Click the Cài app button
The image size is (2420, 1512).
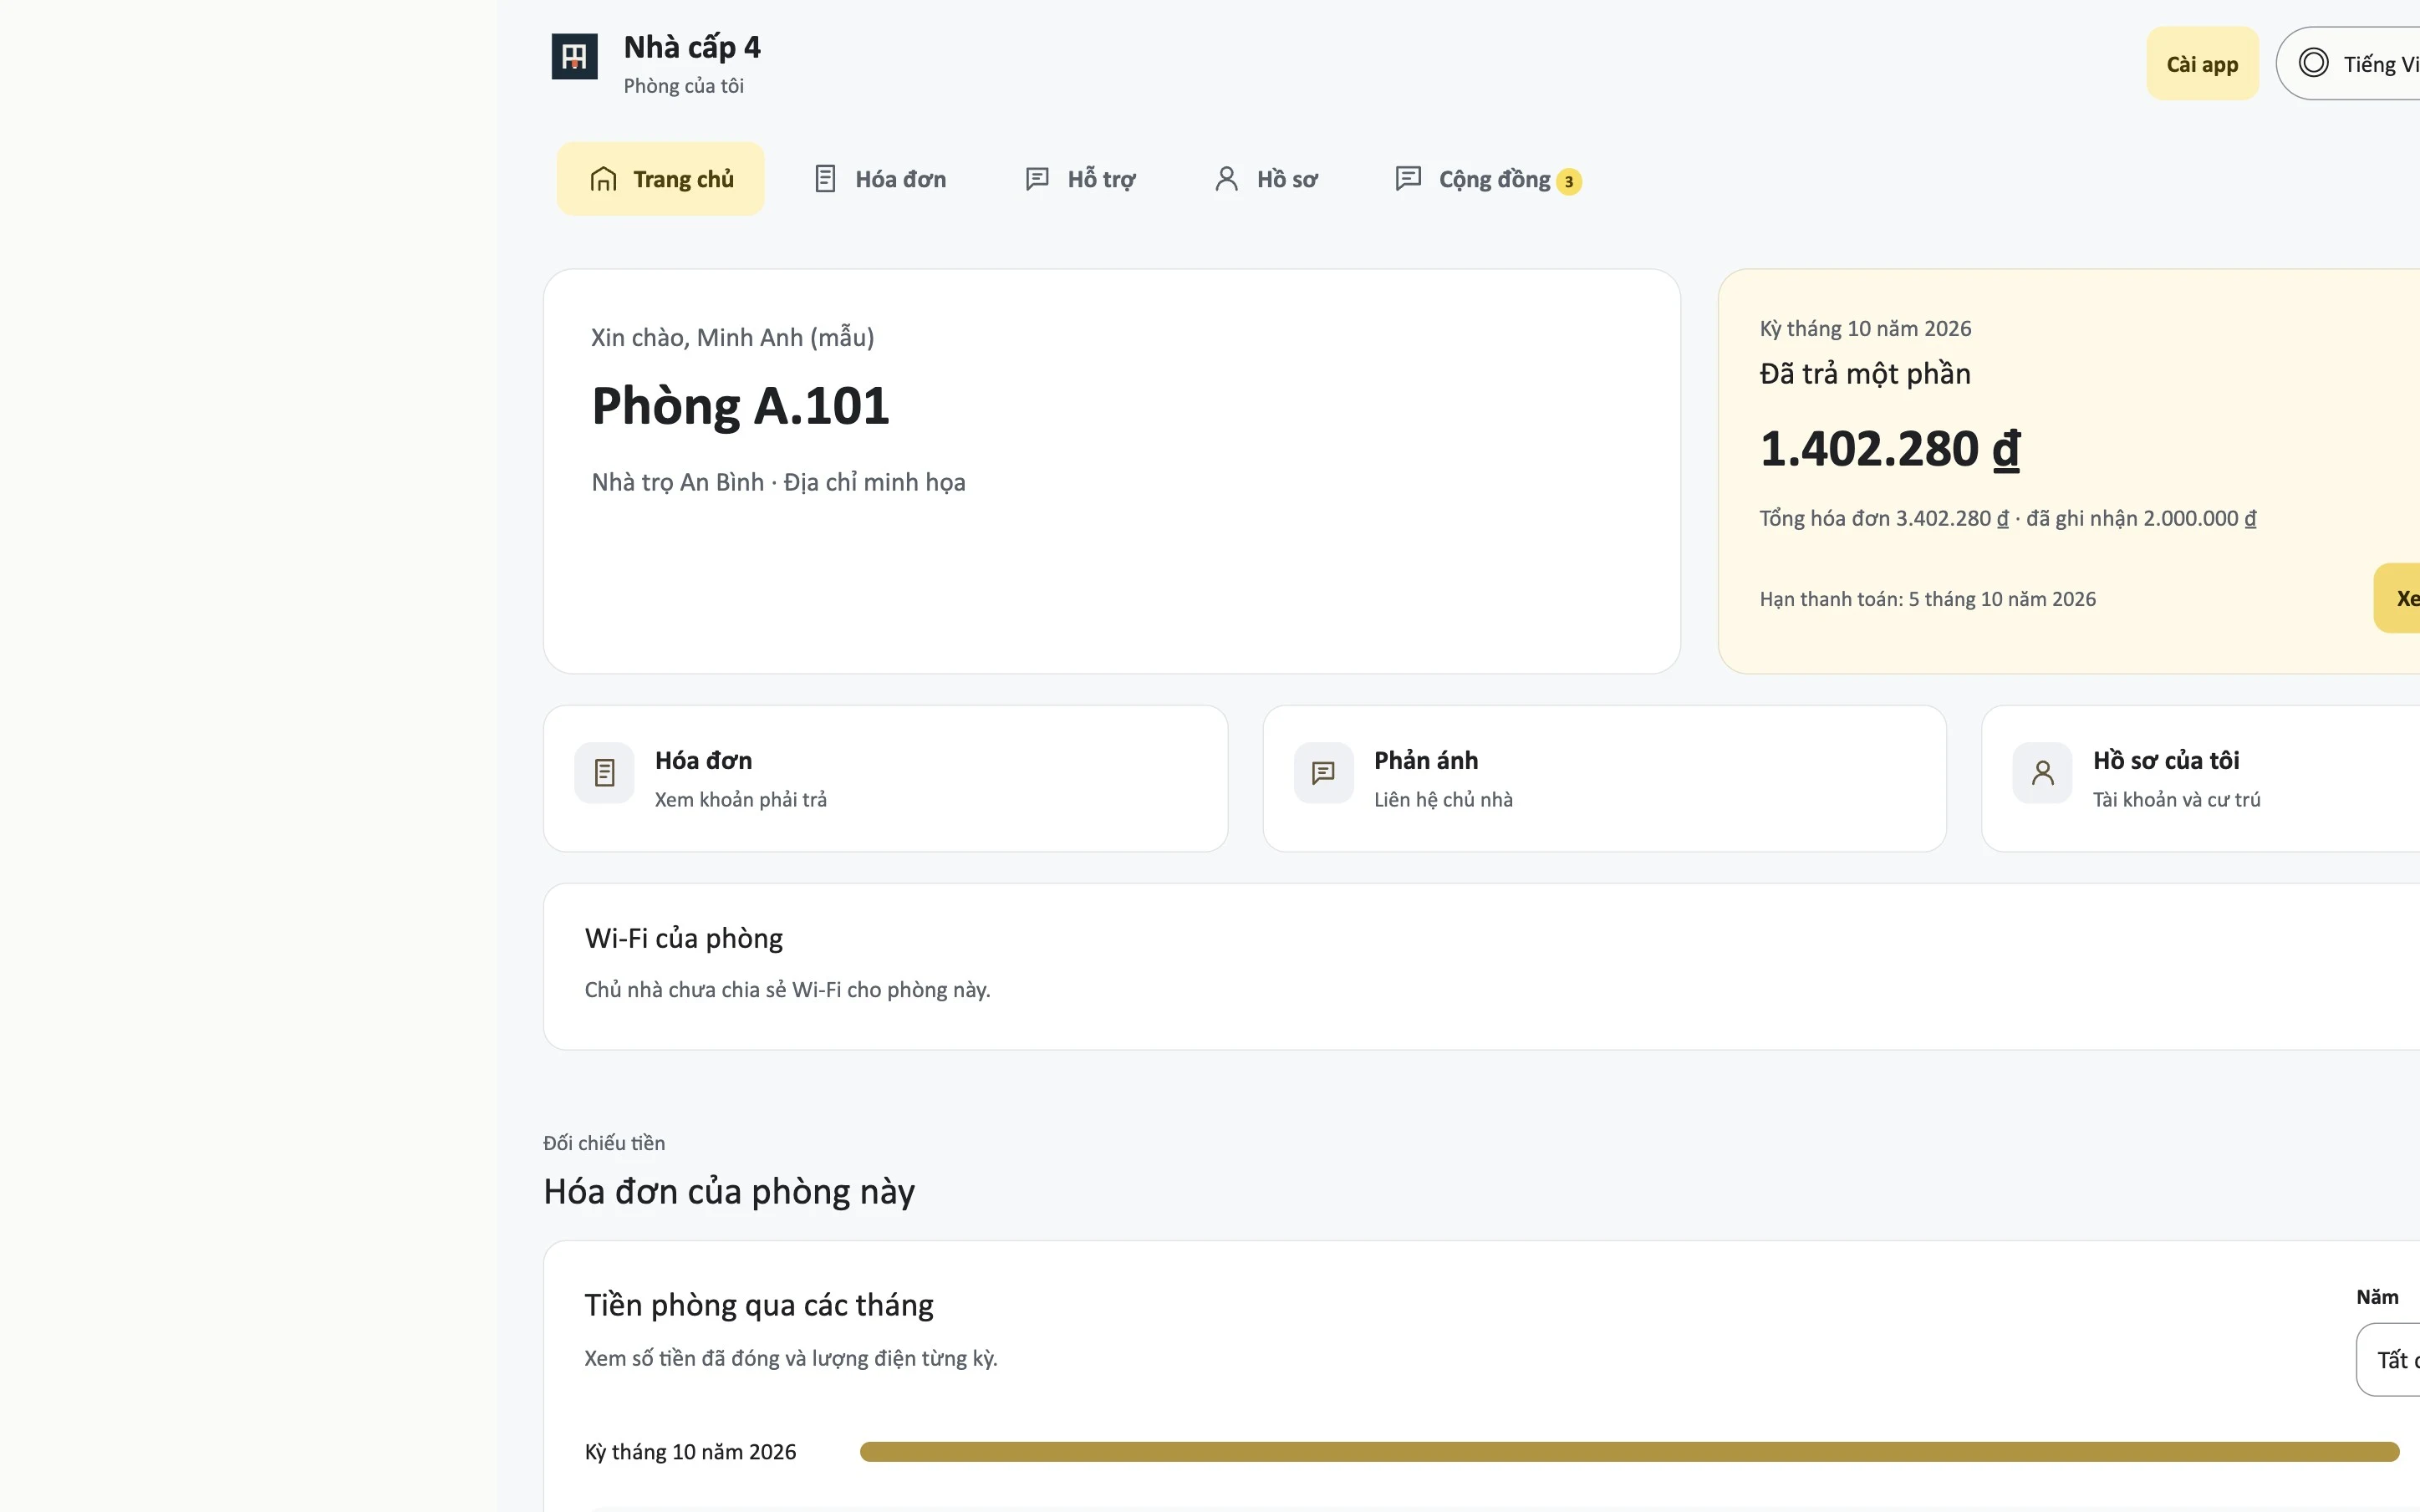pos(2202,64)
